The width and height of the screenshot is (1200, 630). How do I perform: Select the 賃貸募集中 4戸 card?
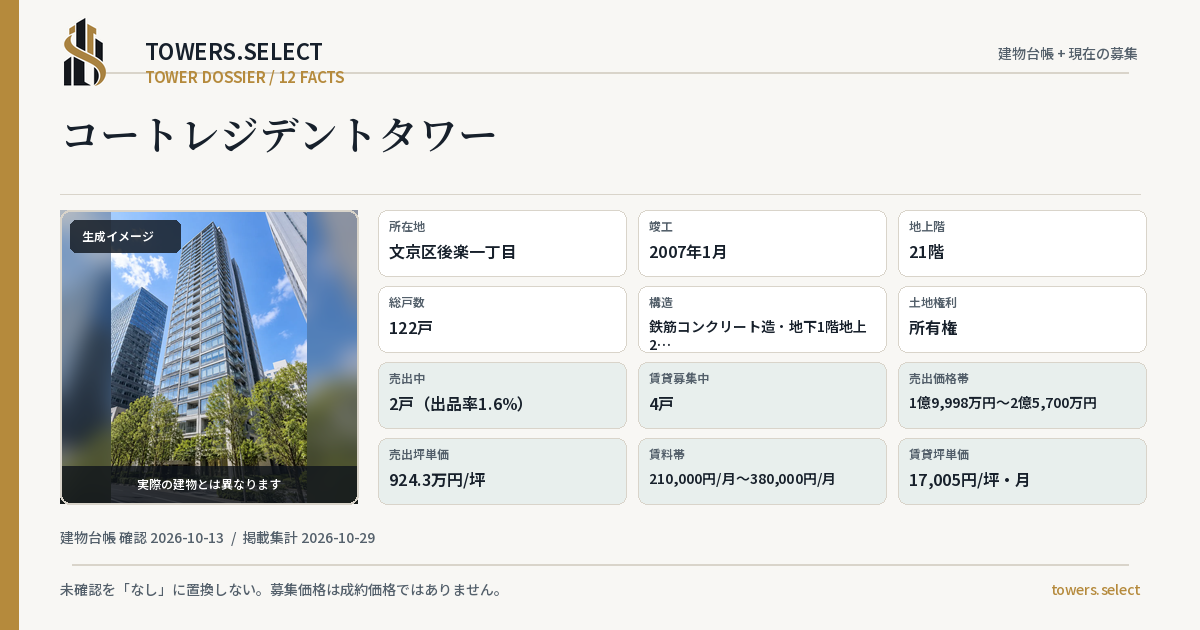click(x=762, y=395)
